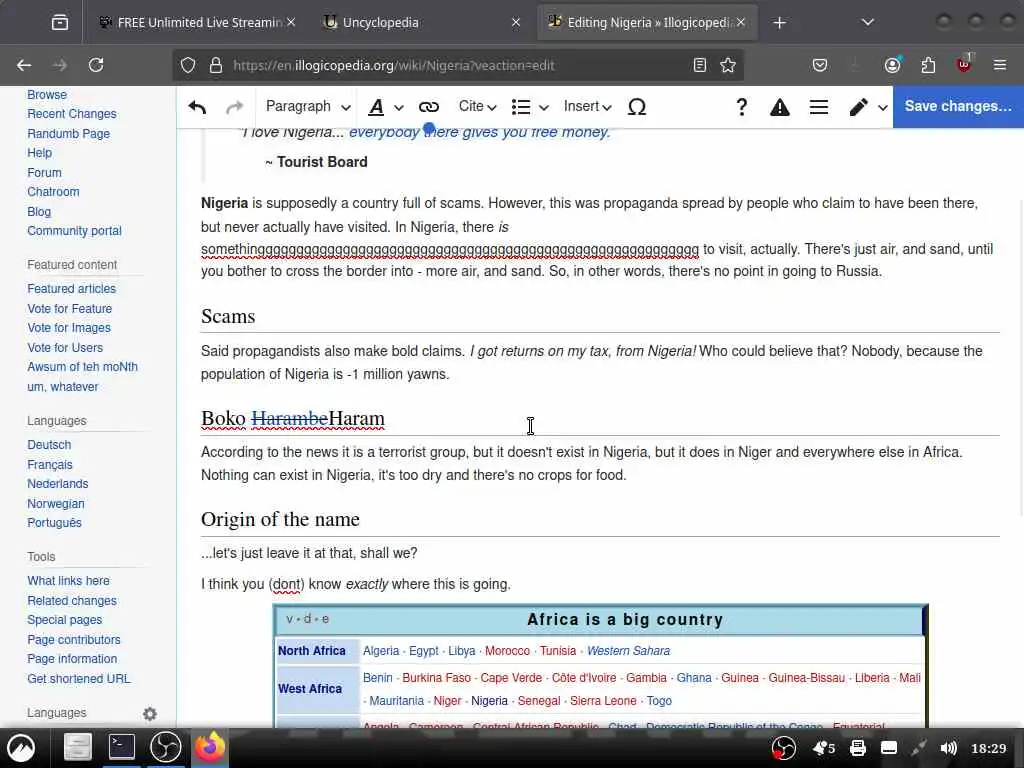
Task: Bookmark this page with the star
Action: (x=728, y=65)
